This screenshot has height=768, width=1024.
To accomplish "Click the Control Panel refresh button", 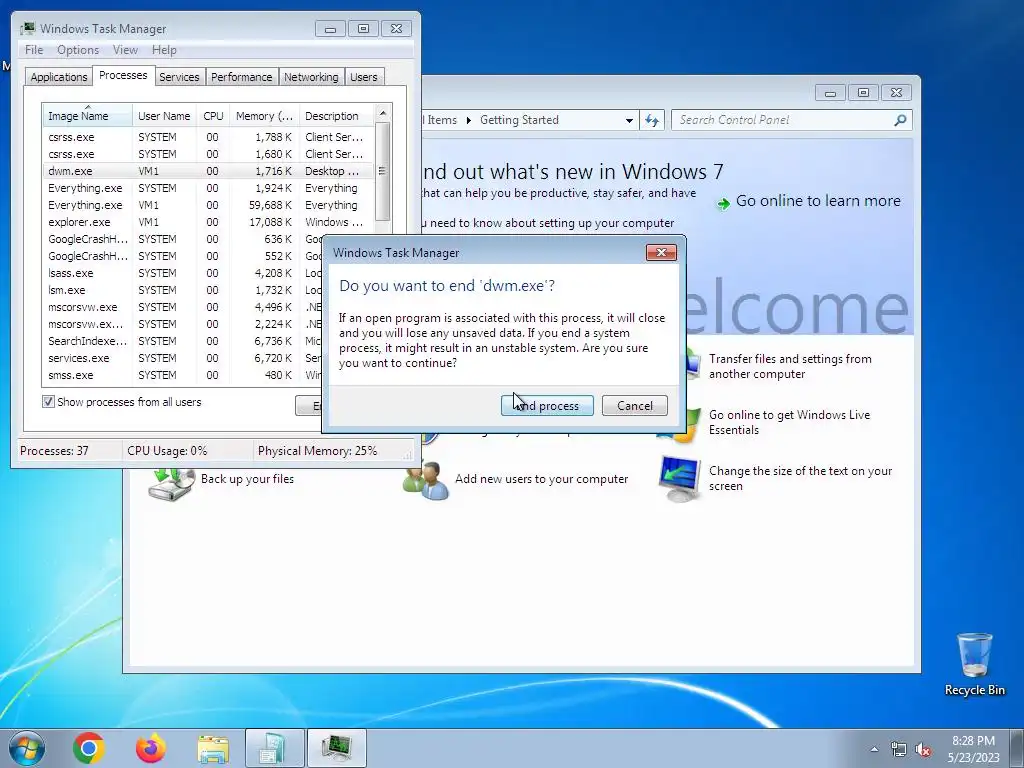I will point(652,120).
